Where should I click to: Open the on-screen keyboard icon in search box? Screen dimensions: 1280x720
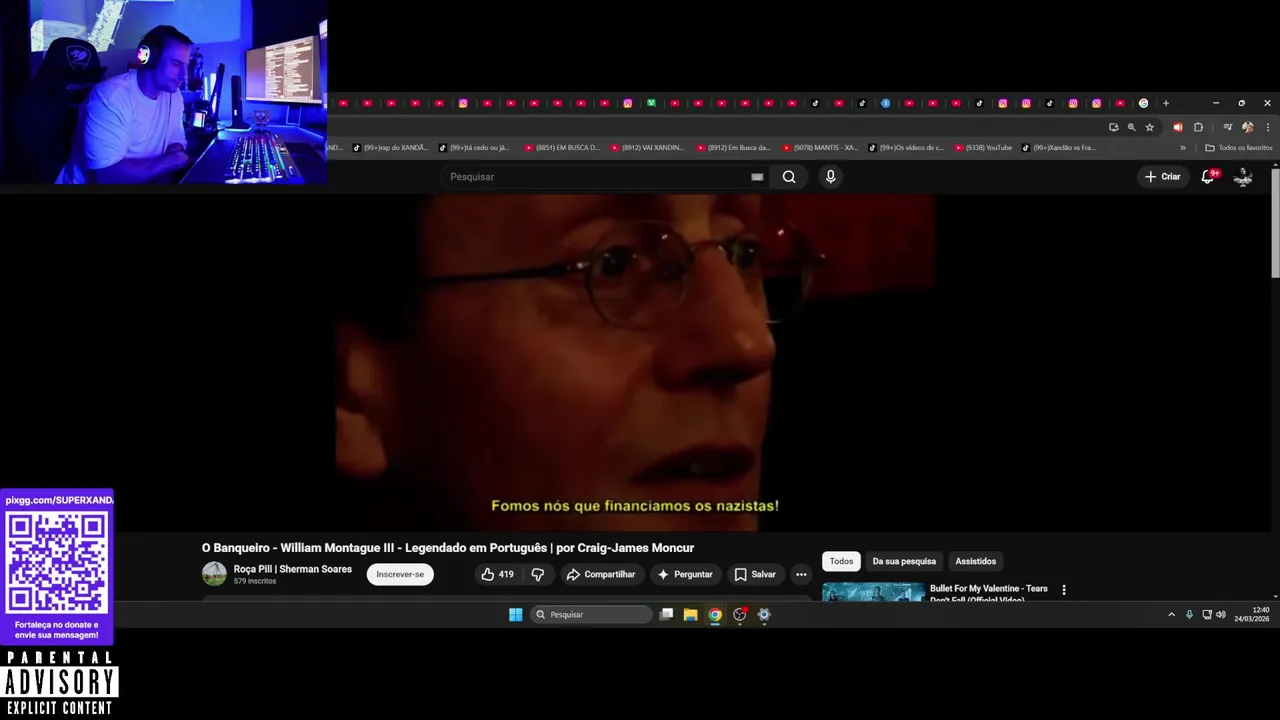click(757, 177)
